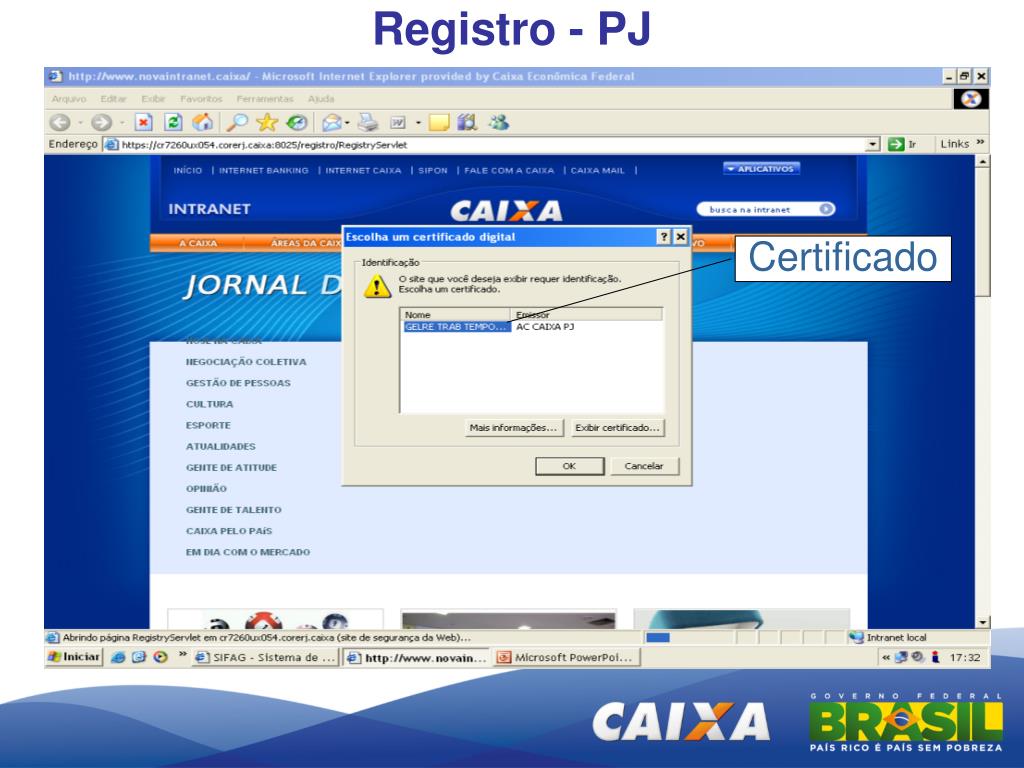Click the yellow note toolbar icon
This screenshot has height=768, width=1024.
(439, 122)
